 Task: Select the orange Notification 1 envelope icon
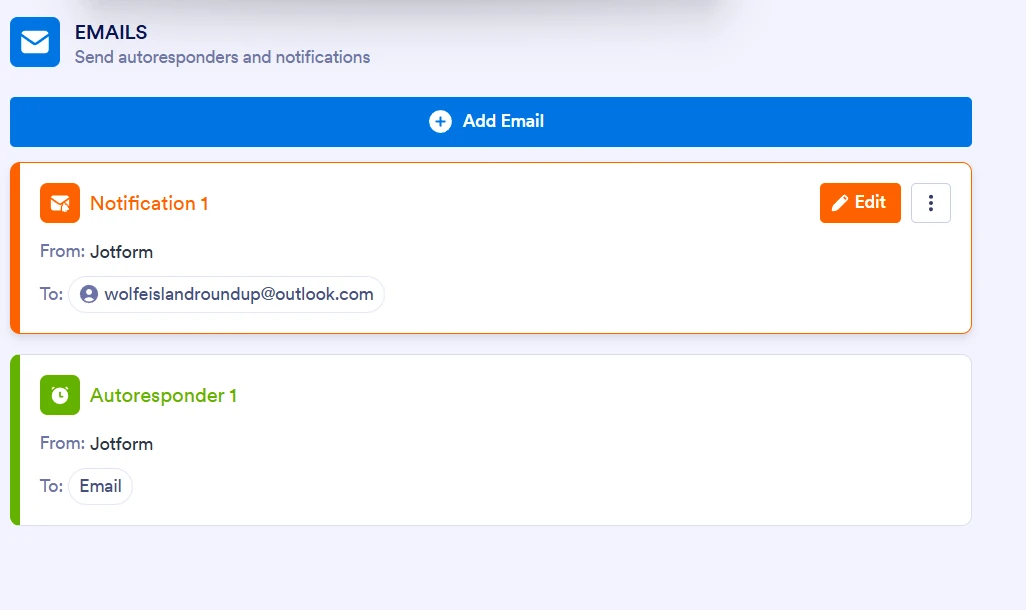[59, 202]
